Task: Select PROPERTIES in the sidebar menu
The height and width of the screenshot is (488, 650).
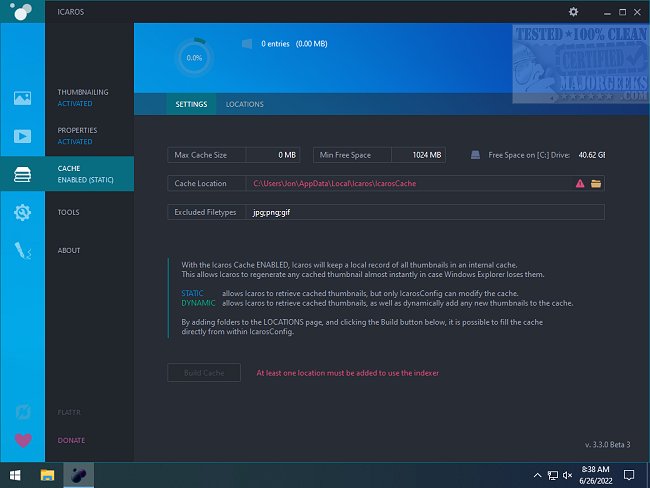Action: [x=78, y=130]
